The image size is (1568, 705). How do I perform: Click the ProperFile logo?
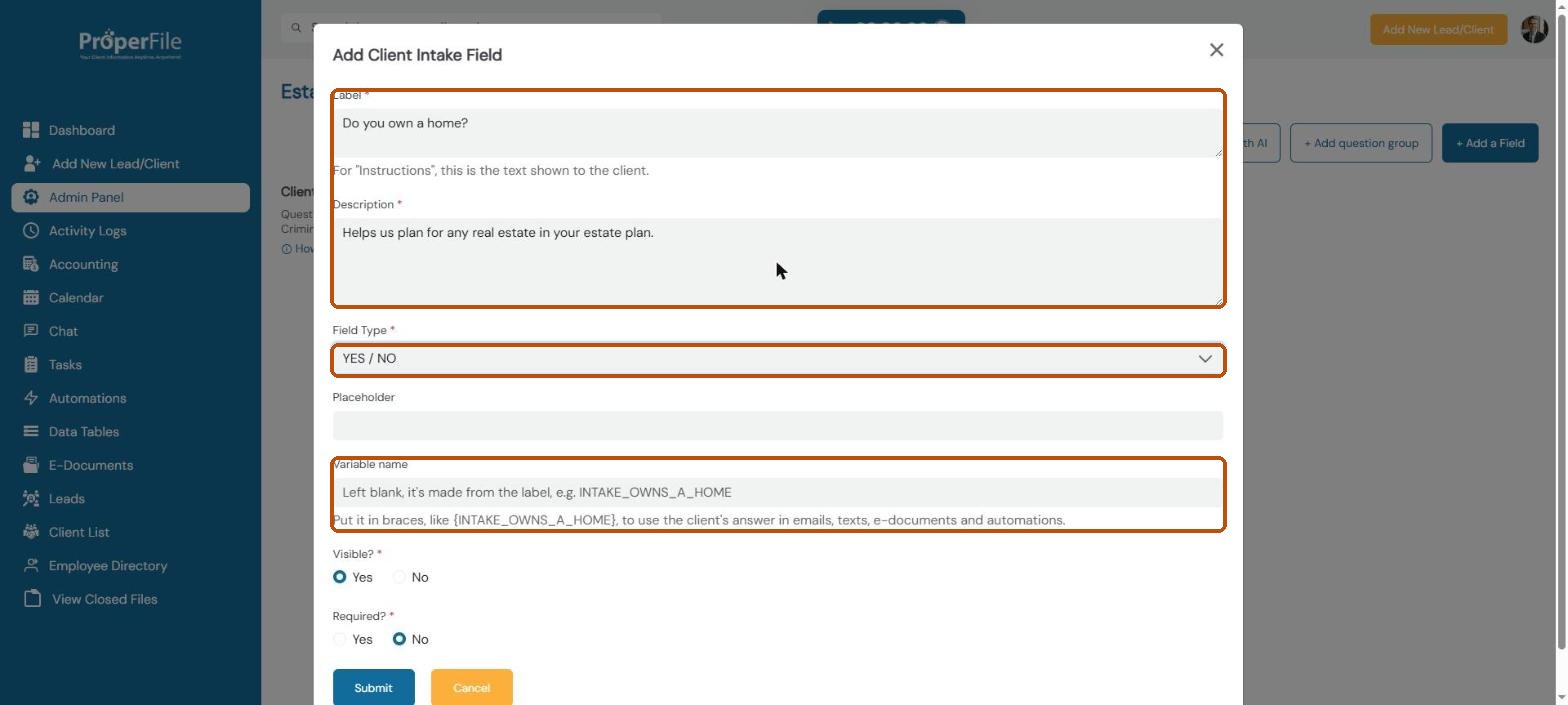point(130,44)
